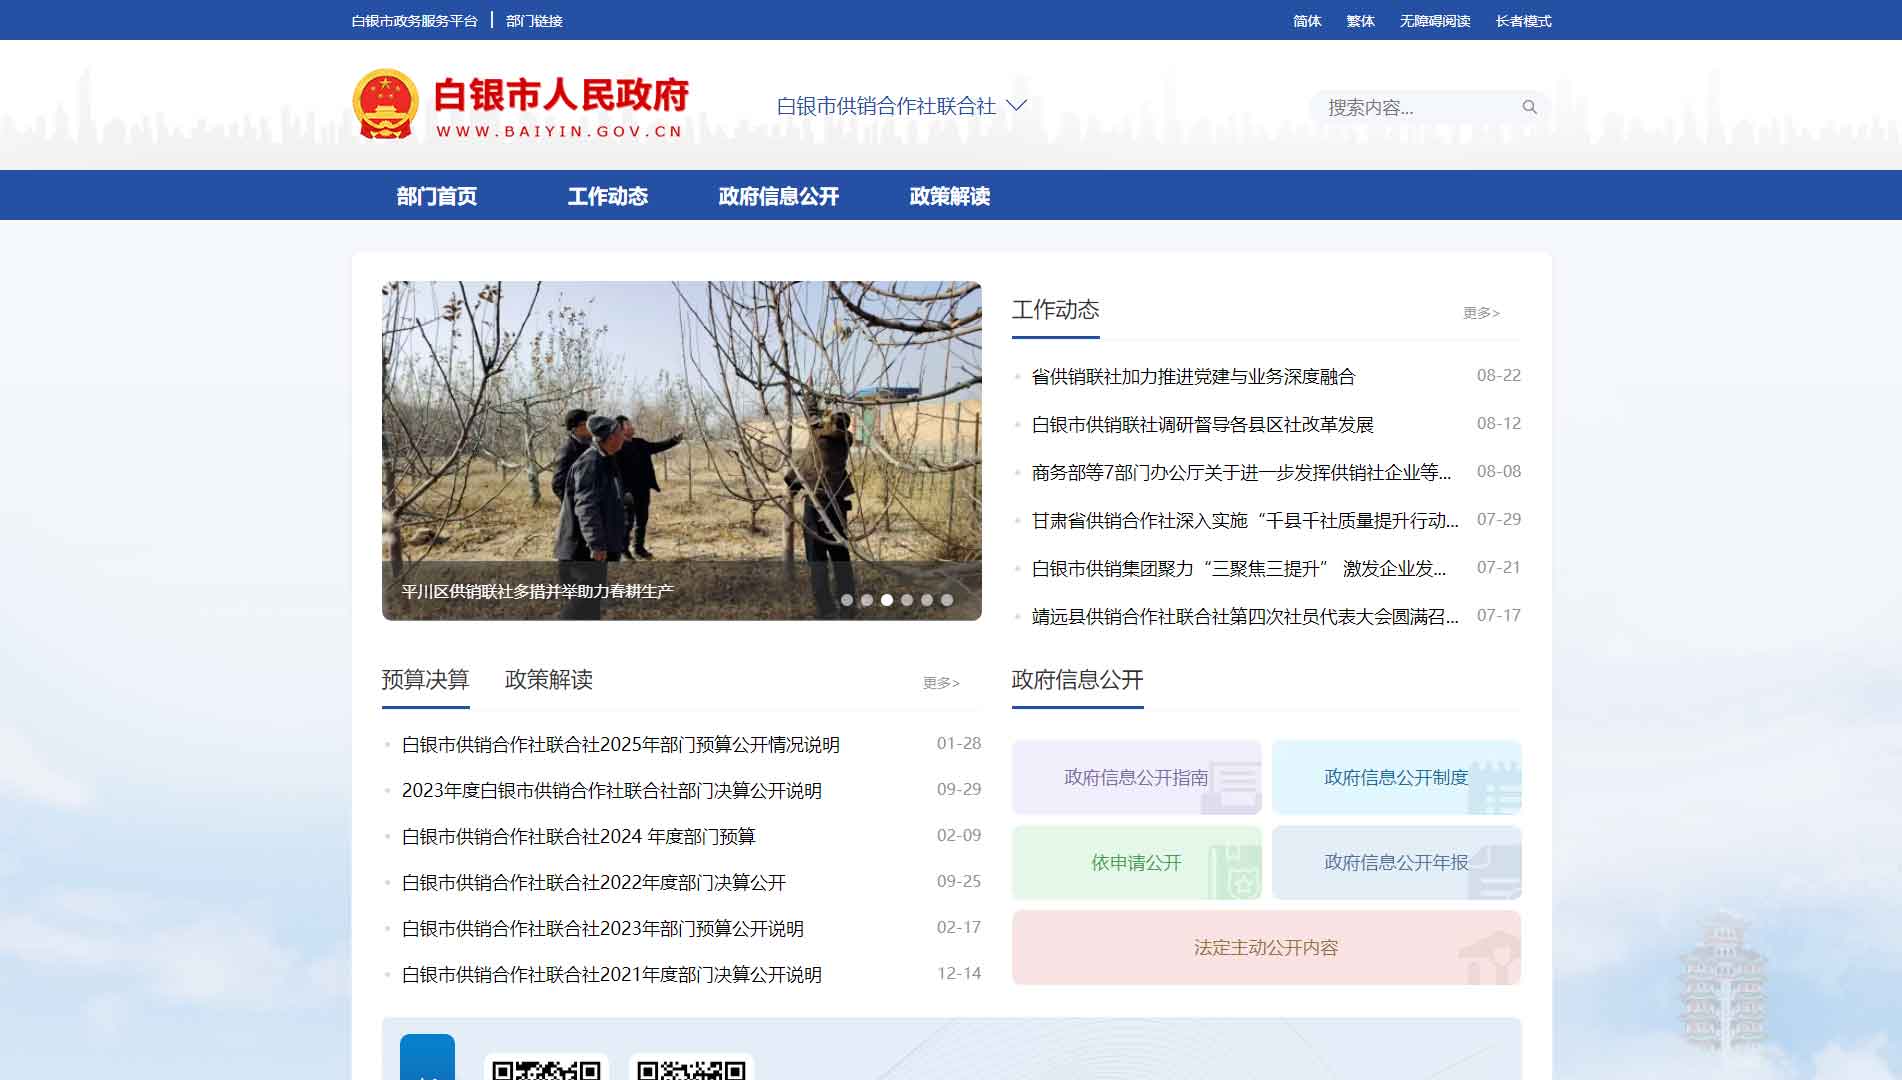Open 白银市供销合作社联合社2023年部门预算公开说明
1902x1080 pixels.
click(602, 929)
